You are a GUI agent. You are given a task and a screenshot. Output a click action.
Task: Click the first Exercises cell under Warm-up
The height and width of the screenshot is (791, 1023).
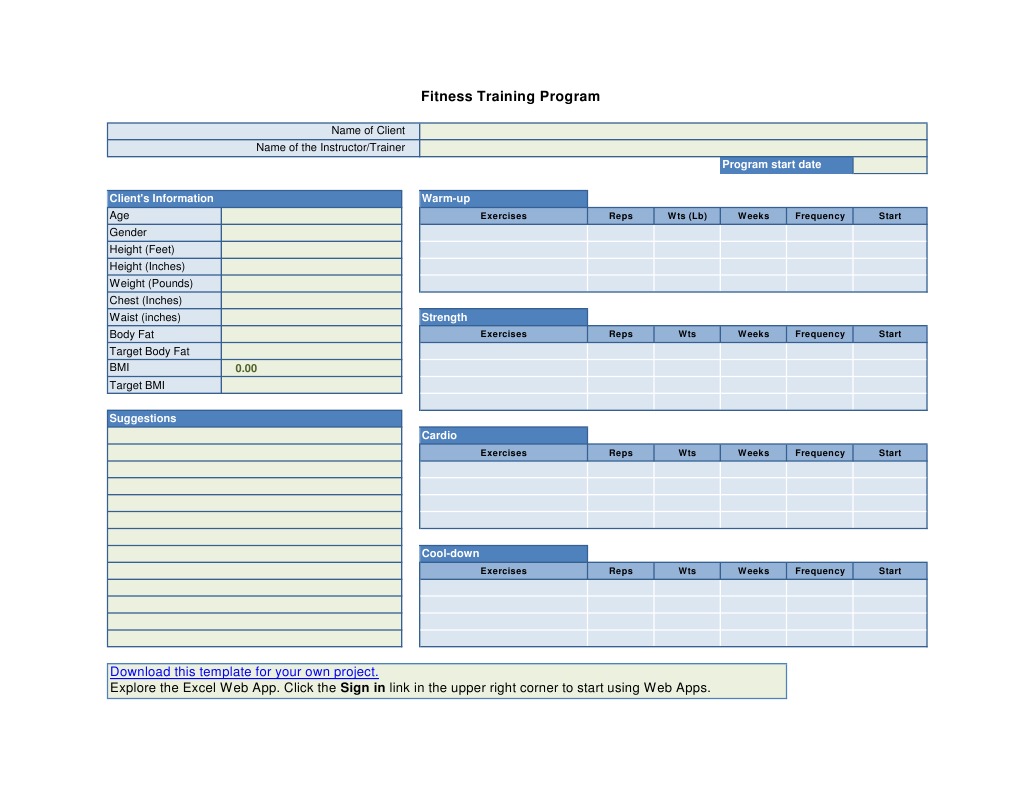[x=503, y=232]
